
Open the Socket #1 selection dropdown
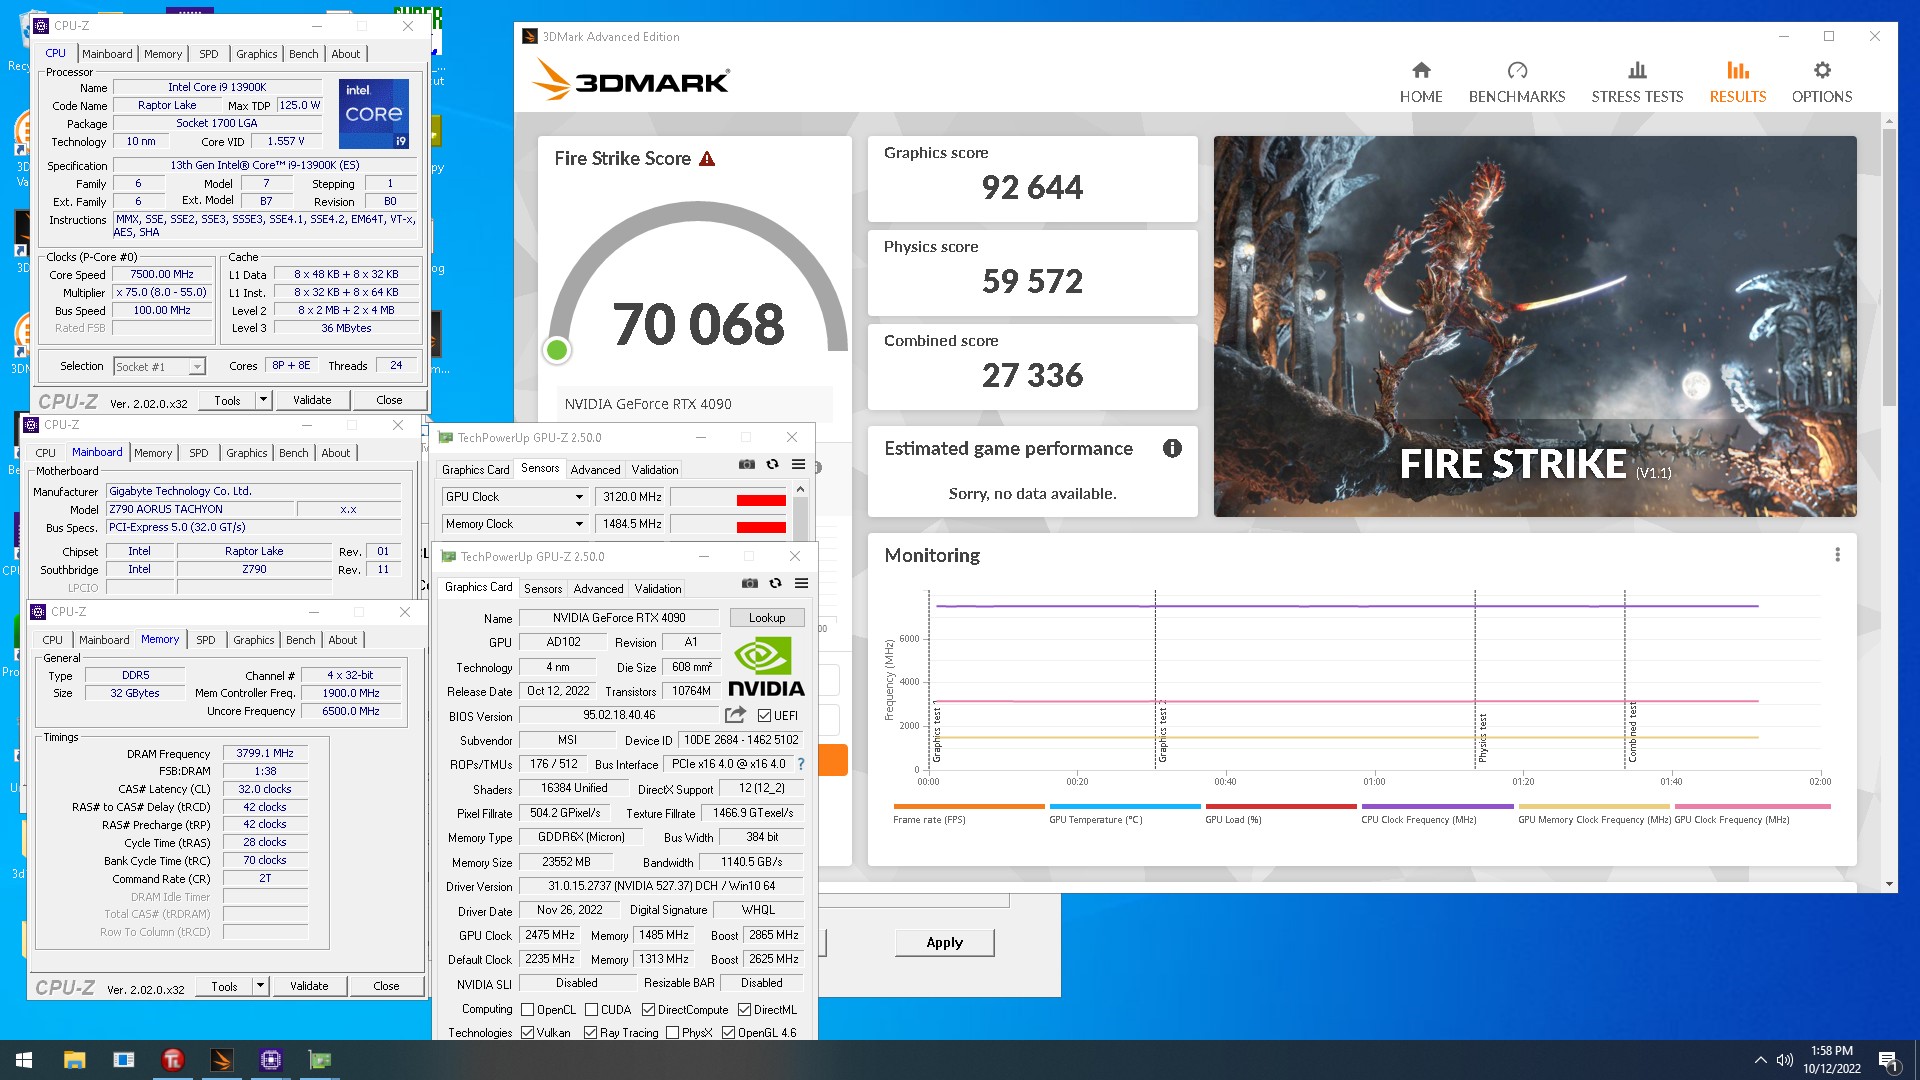(197, 367)
